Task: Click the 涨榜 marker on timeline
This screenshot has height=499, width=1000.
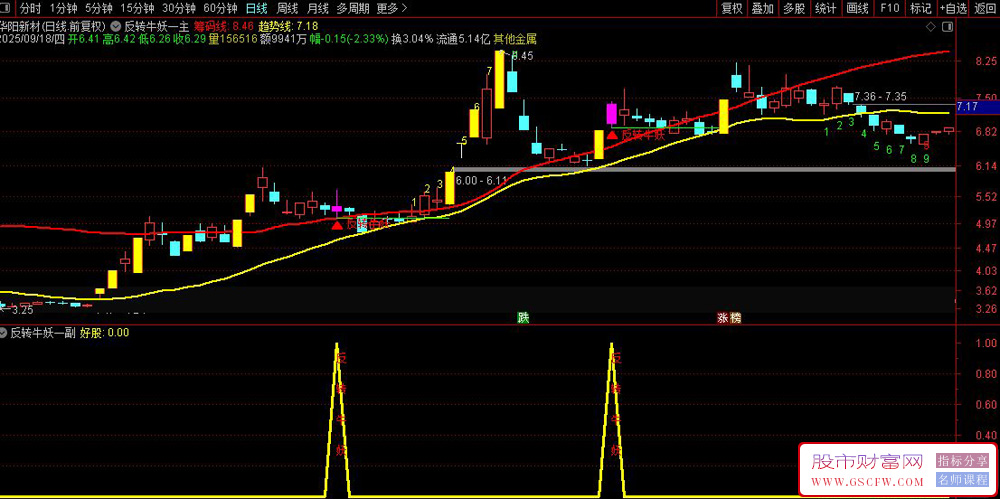Action: pos(730,317)
